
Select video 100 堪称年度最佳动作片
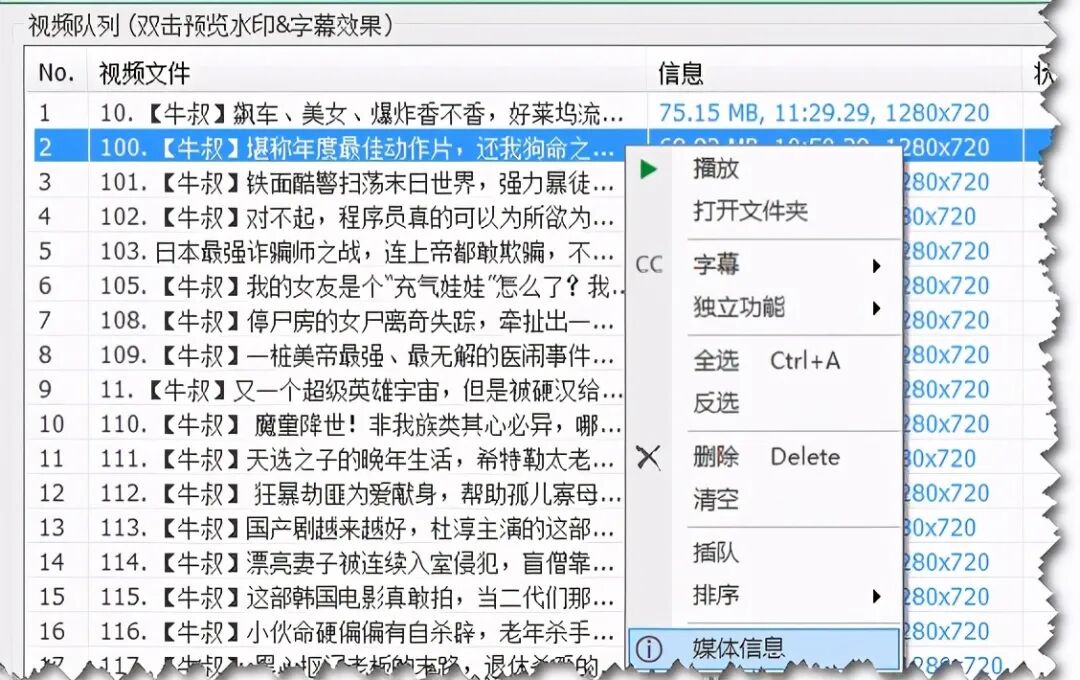pyautogui.click(x=357, y=147)
